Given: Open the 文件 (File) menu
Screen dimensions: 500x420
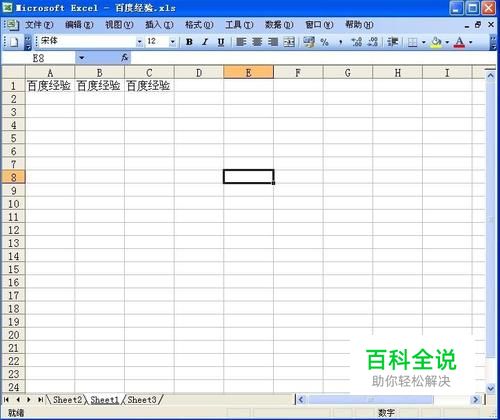Looking at the screenshot, I should point(39,25).
